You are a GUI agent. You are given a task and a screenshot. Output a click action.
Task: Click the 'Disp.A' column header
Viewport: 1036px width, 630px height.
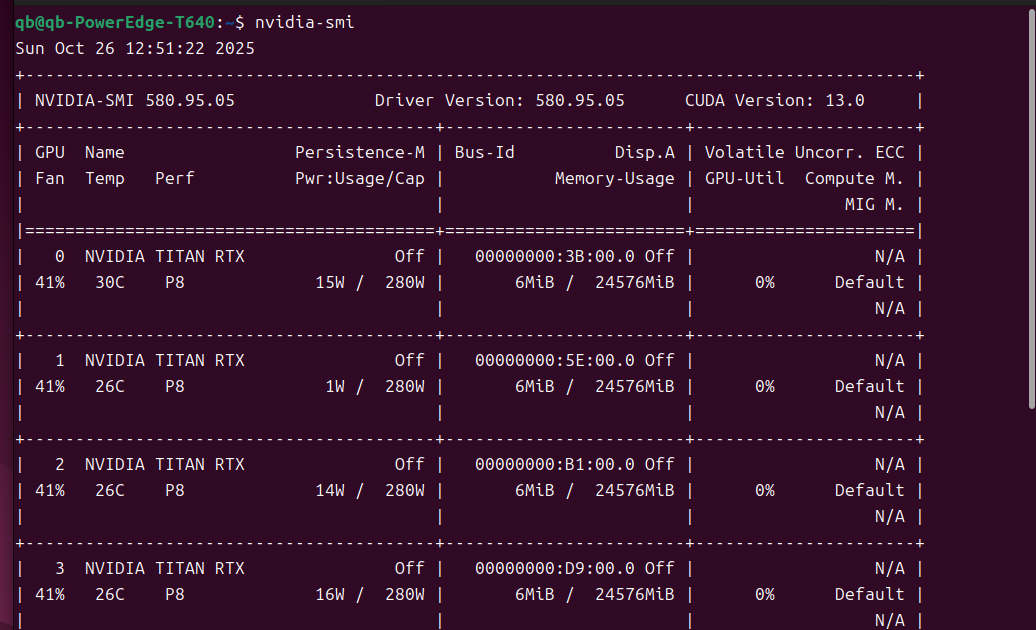click(645, 153)
